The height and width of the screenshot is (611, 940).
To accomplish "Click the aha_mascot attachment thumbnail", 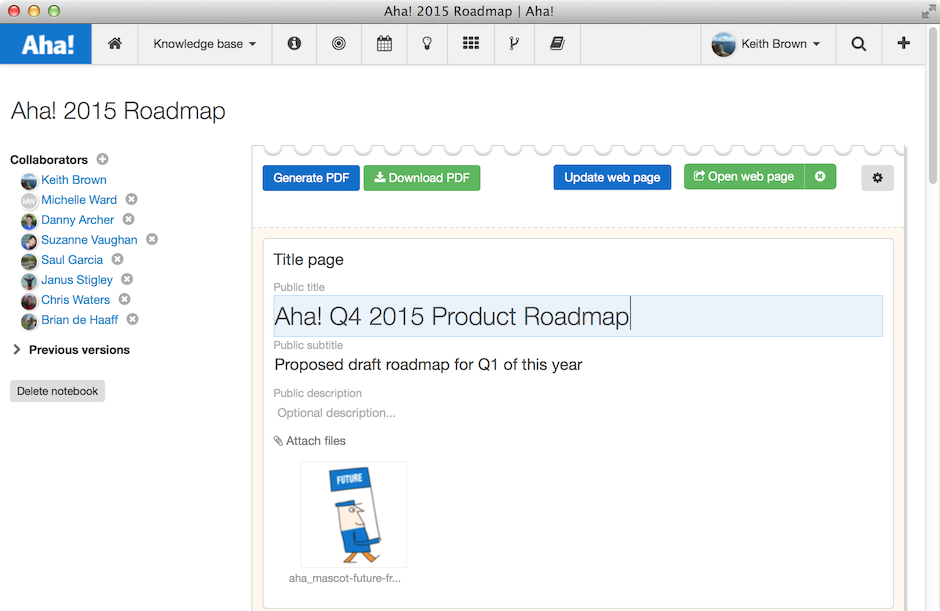I will (x=353, y=514).
